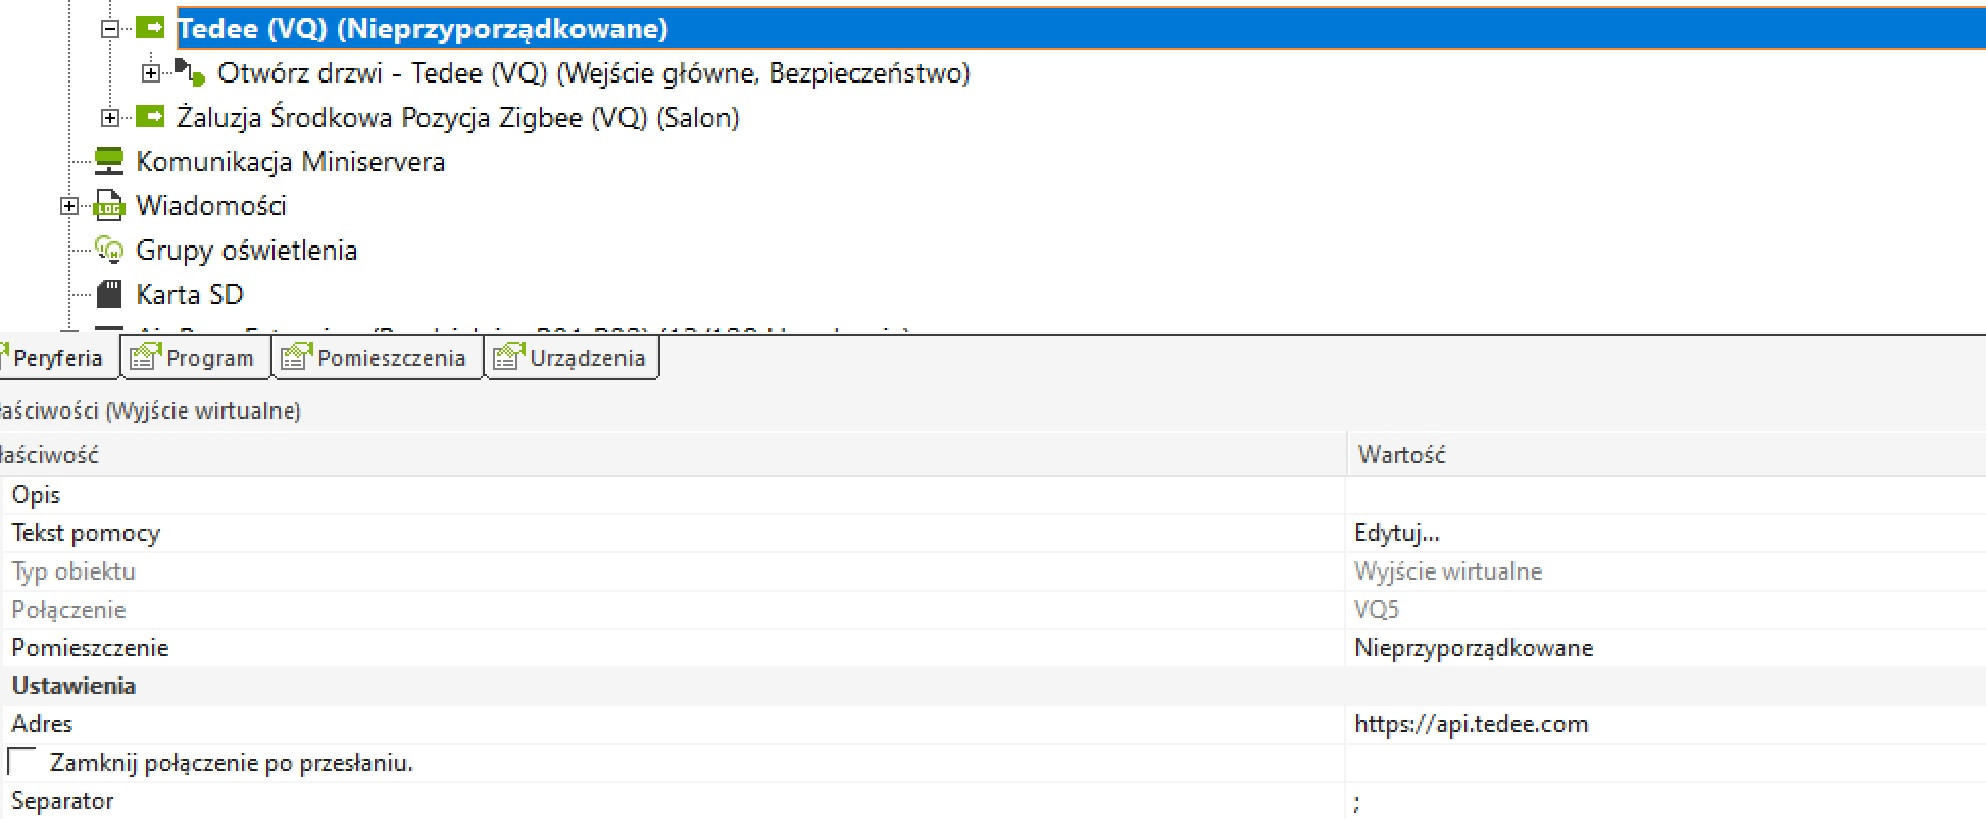Expand the Otwórz drzwi tree node
The height and width of the screenshot is (819, 1986).
[x=150, y=72]
